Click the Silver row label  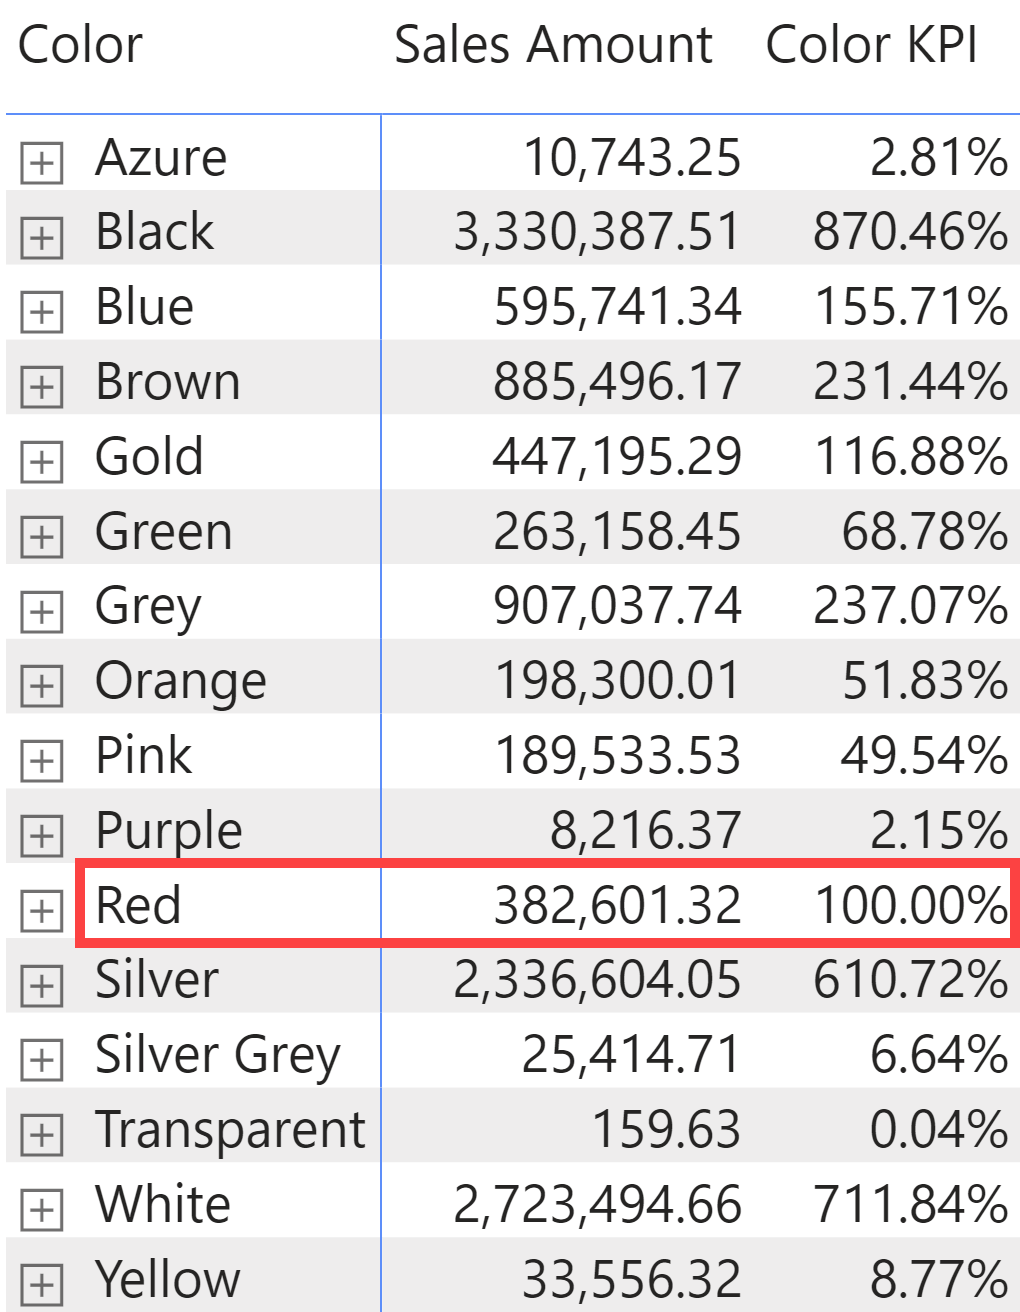point(157,980)
